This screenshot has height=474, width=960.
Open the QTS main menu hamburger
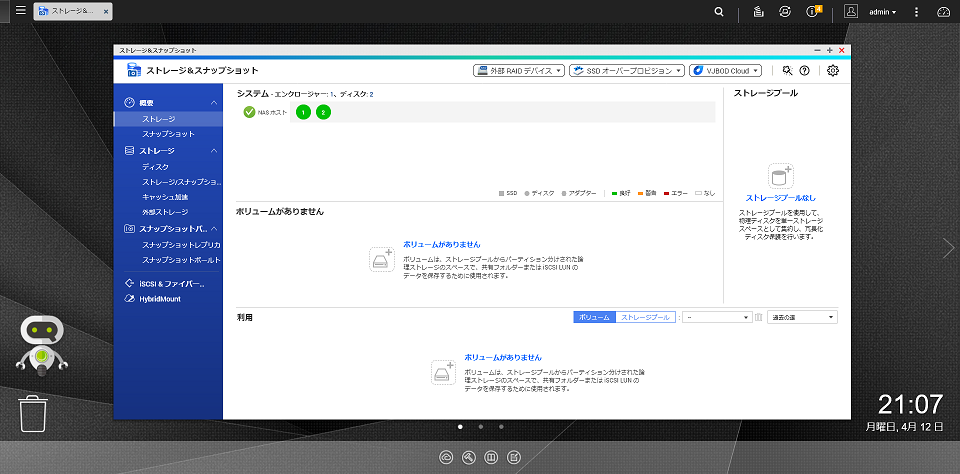(x=21, y=10)
